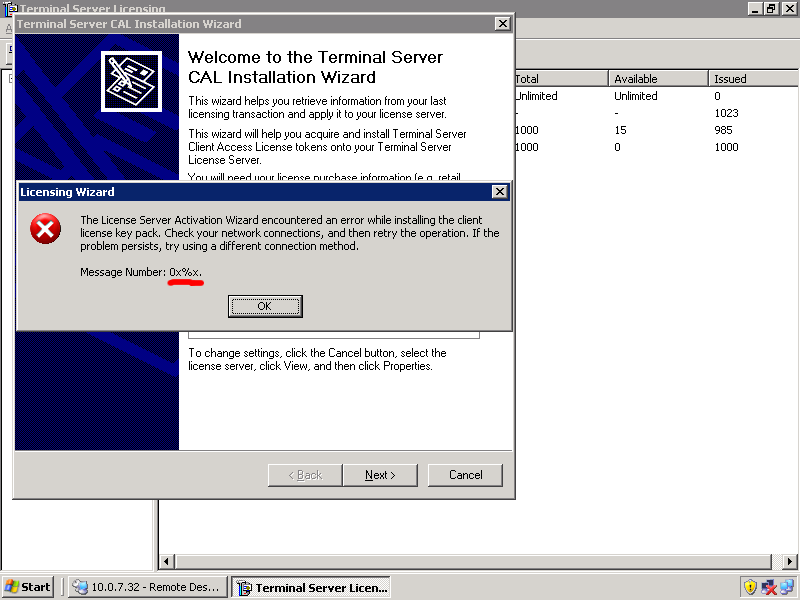Click OK in the Licensing Wizard error dialog
800x600 pixels.
265,306
